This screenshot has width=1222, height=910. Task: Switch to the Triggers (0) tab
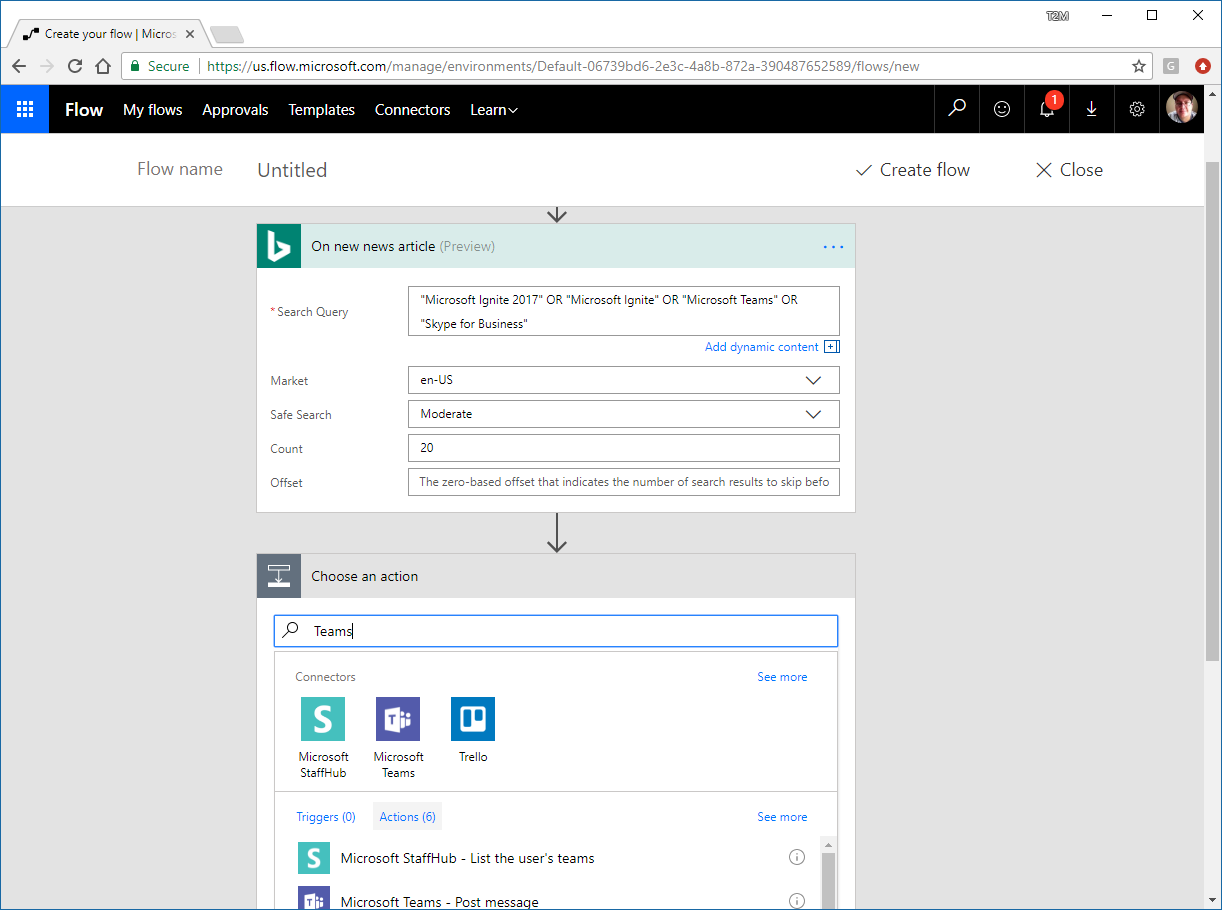coord(326,816)
